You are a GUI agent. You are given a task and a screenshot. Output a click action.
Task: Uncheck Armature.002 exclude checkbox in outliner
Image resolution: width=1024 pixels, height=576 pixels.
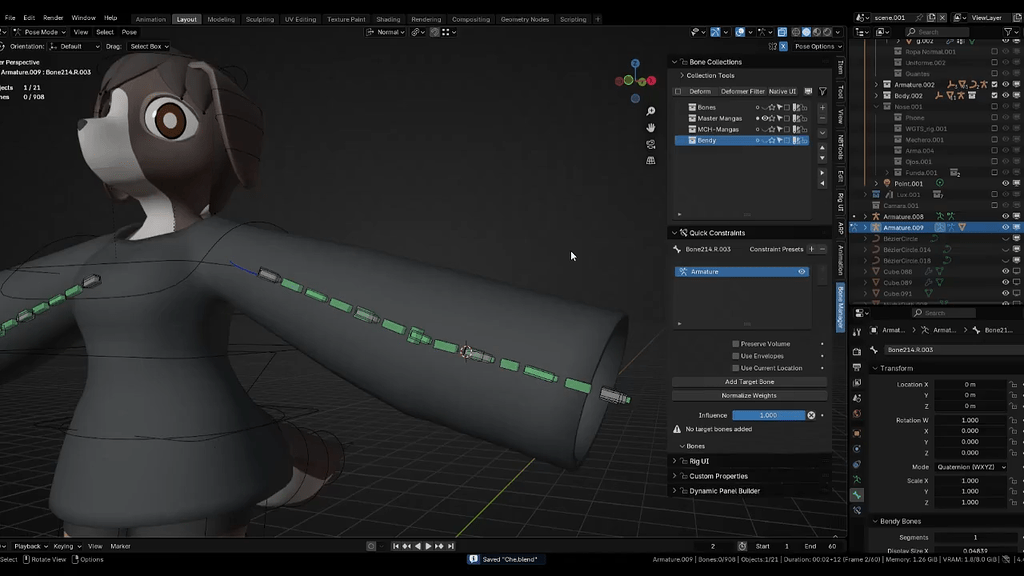coord(995,84)
